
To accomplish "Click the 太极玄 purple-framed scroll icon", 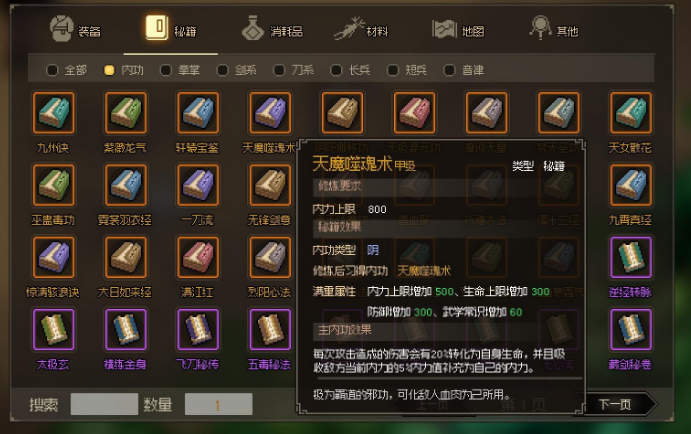I will 53,330.
